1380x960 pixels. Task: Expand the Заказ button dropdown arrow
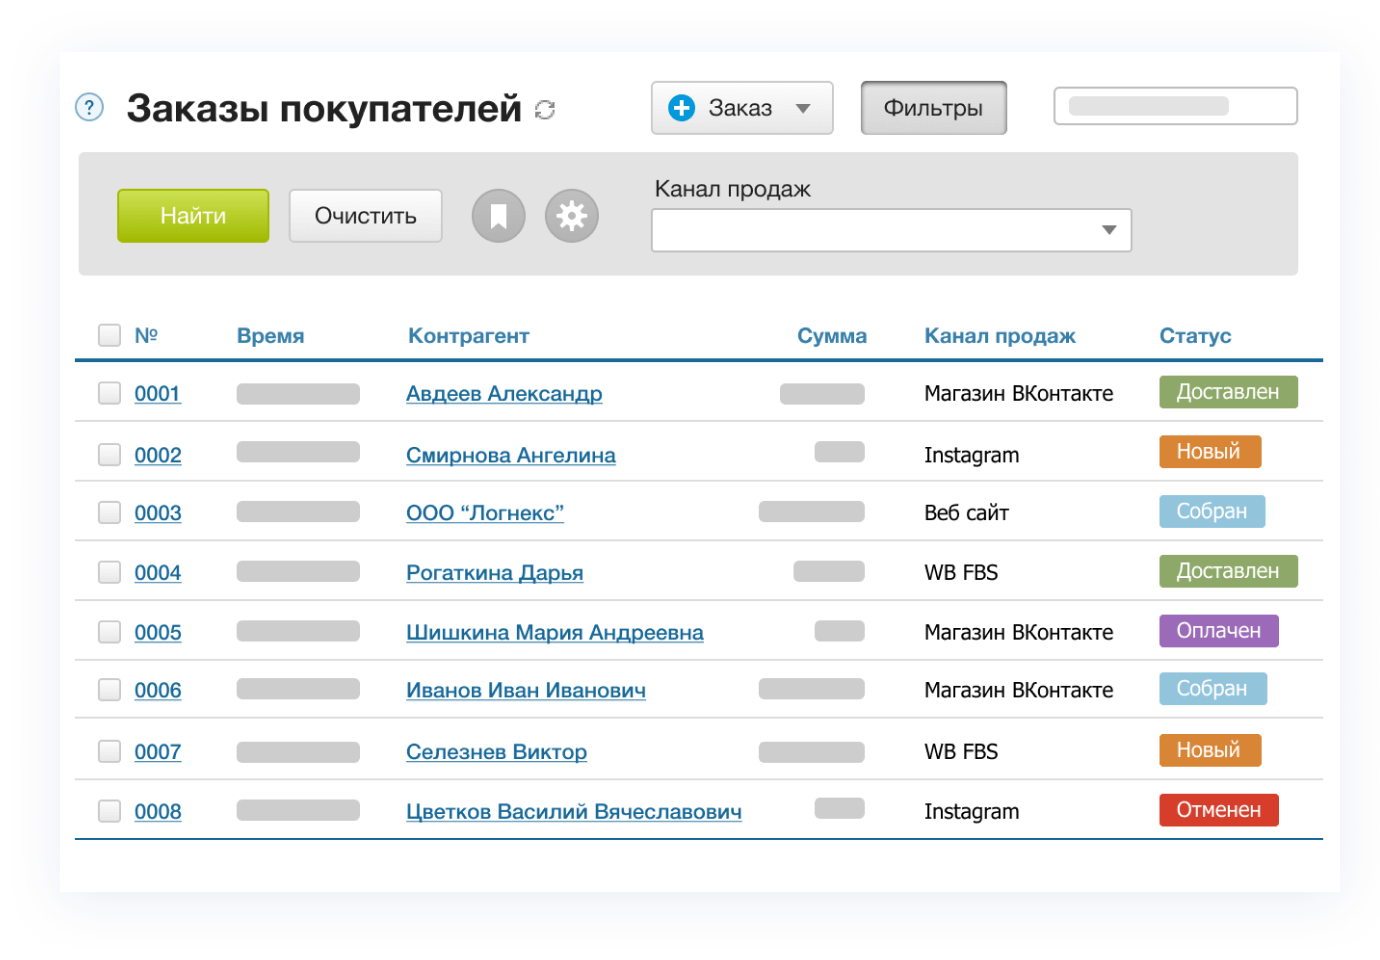click(x=803, y=108)
